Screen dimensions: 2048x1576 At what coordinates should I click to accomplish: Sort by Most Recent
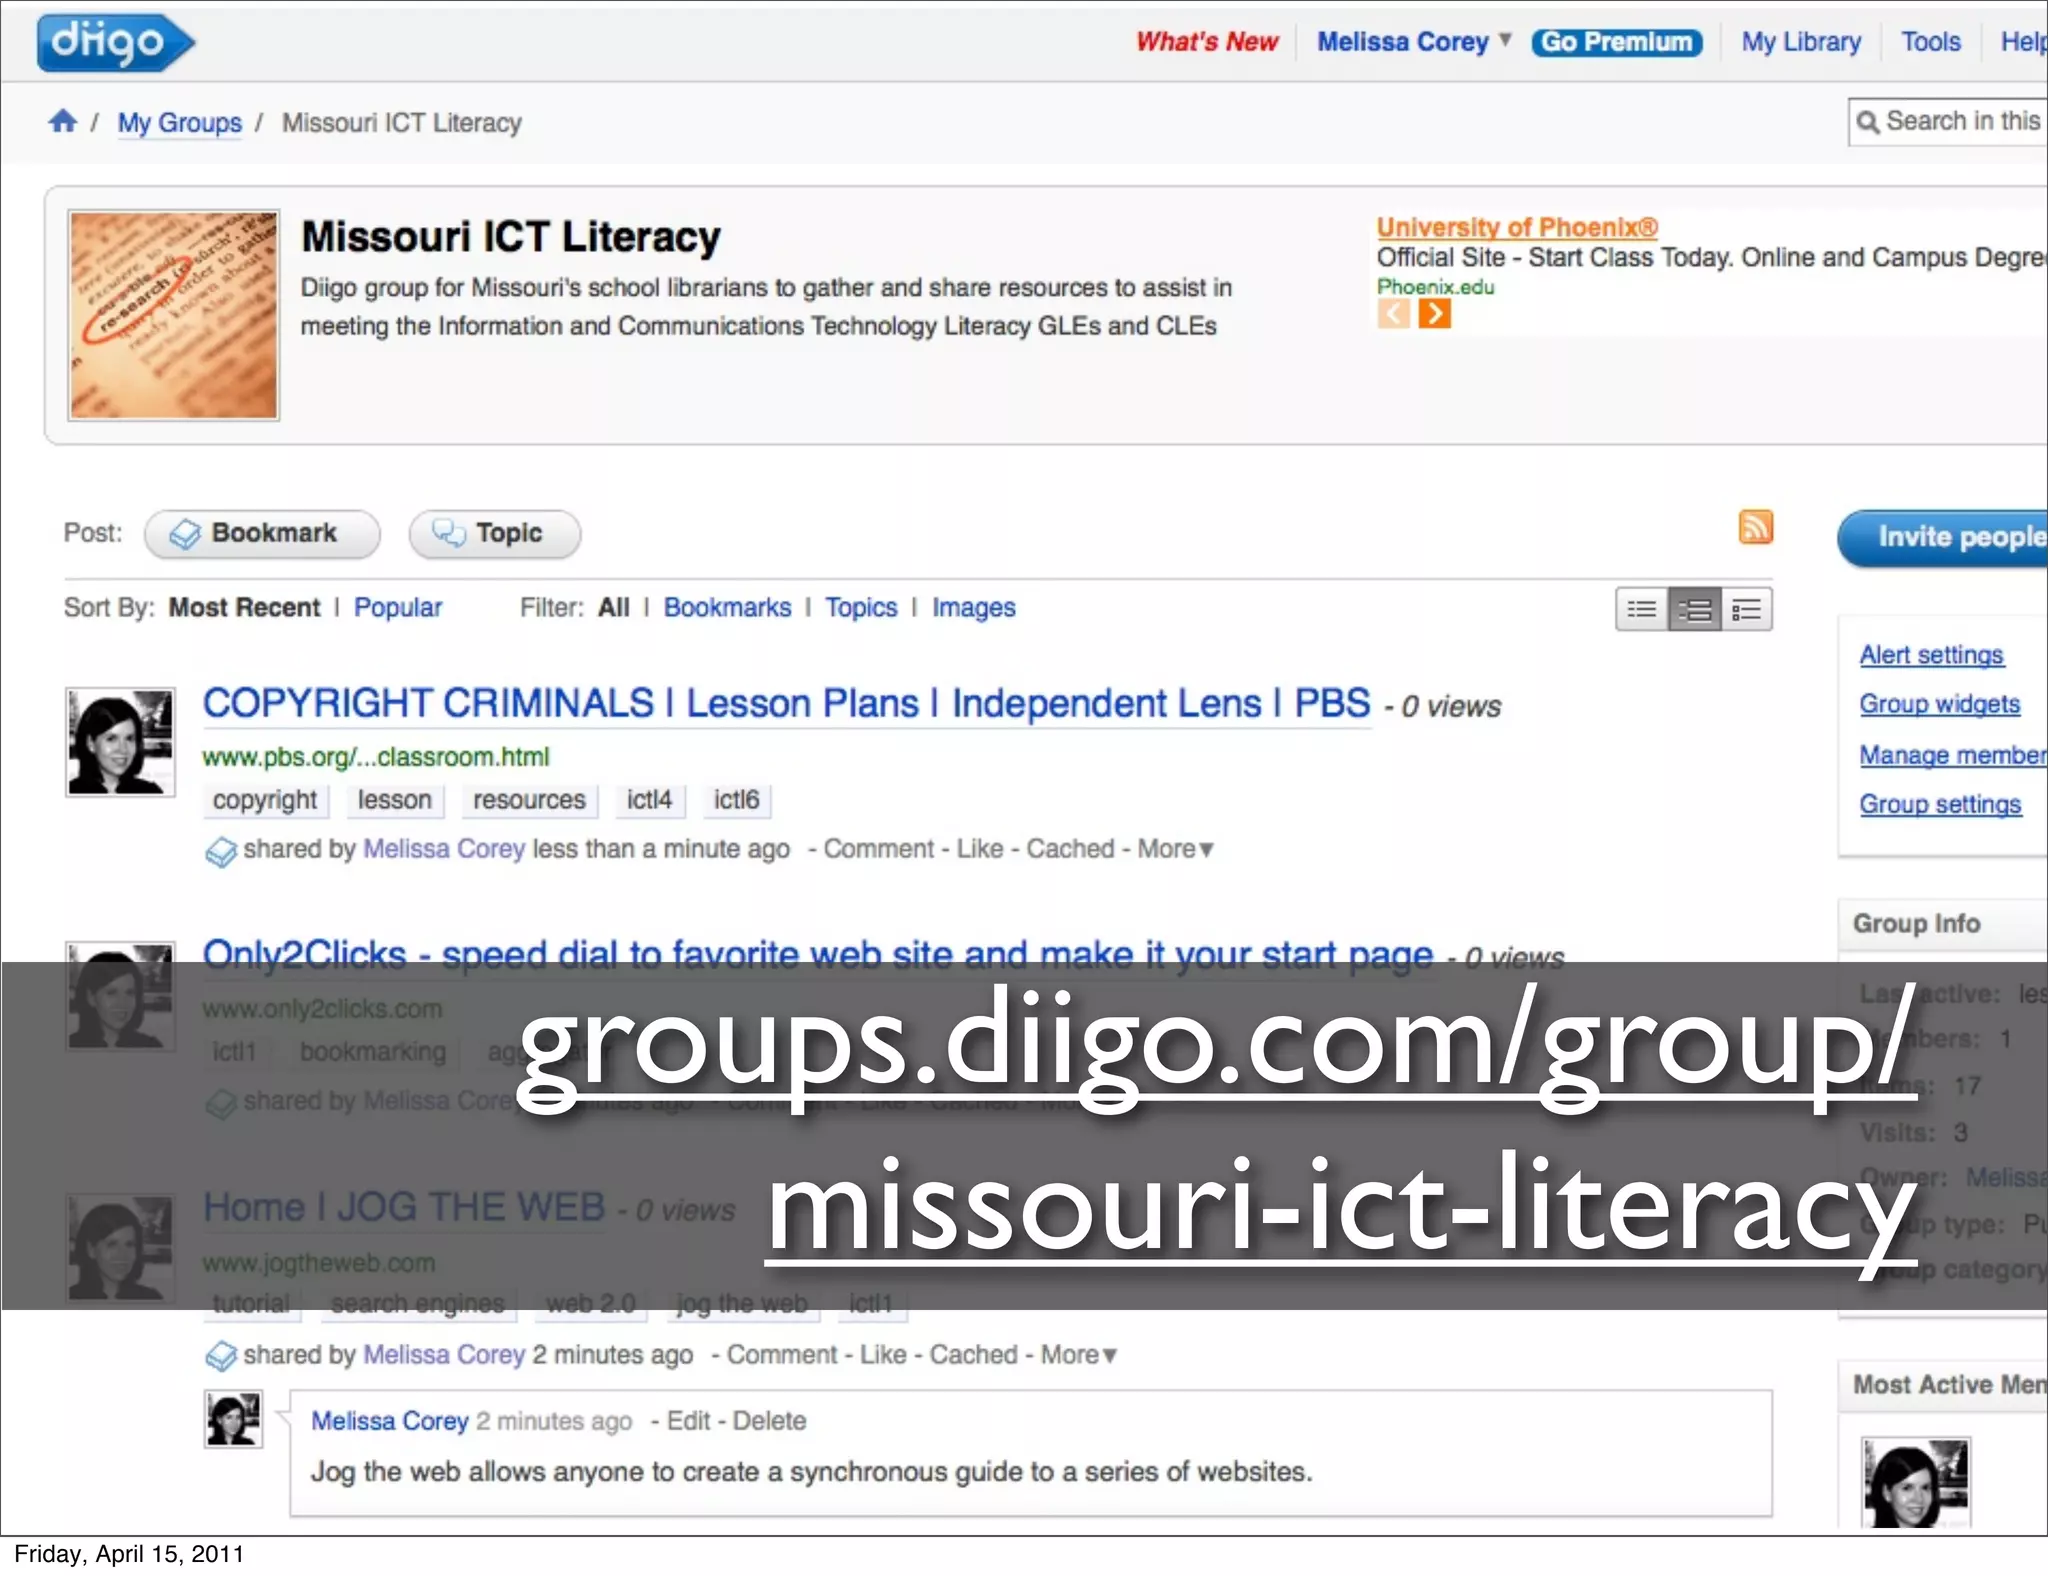[x=244, y=608]
